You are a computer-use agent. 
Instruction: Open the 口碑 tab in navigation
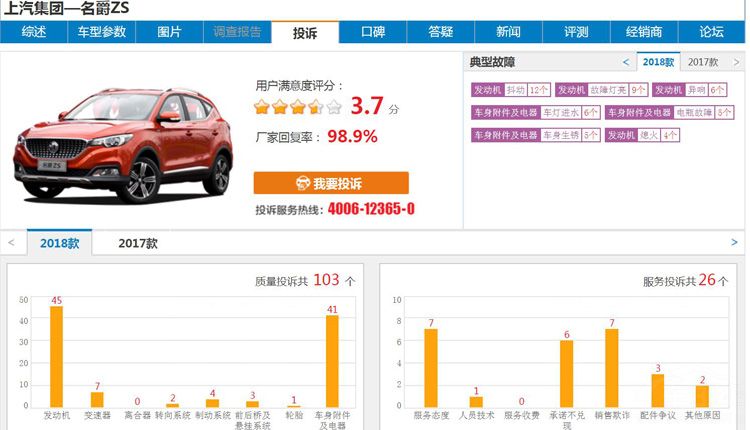(x=373, y=32)
